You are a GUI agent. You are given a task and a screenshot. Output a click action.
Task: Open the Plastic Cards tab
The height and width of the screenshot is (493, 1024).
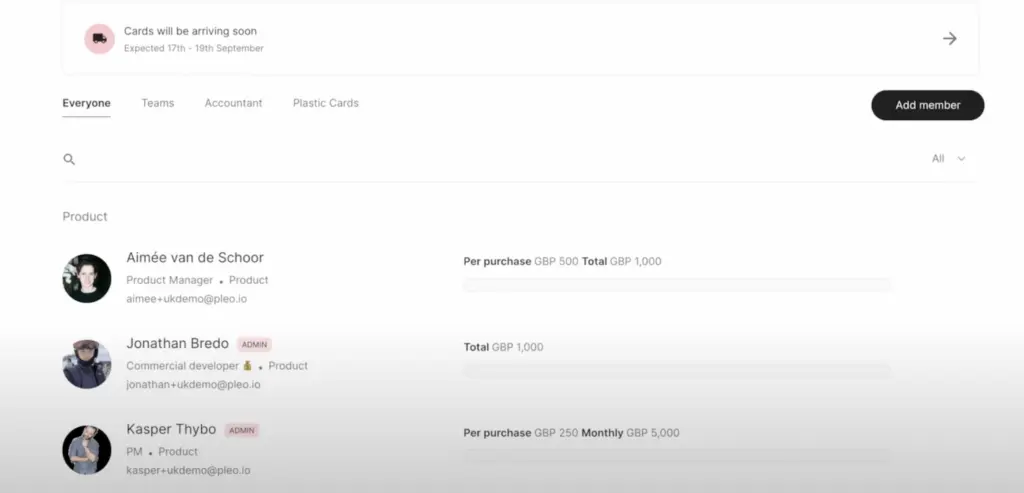pyautogui.click(x=325, y=103)
